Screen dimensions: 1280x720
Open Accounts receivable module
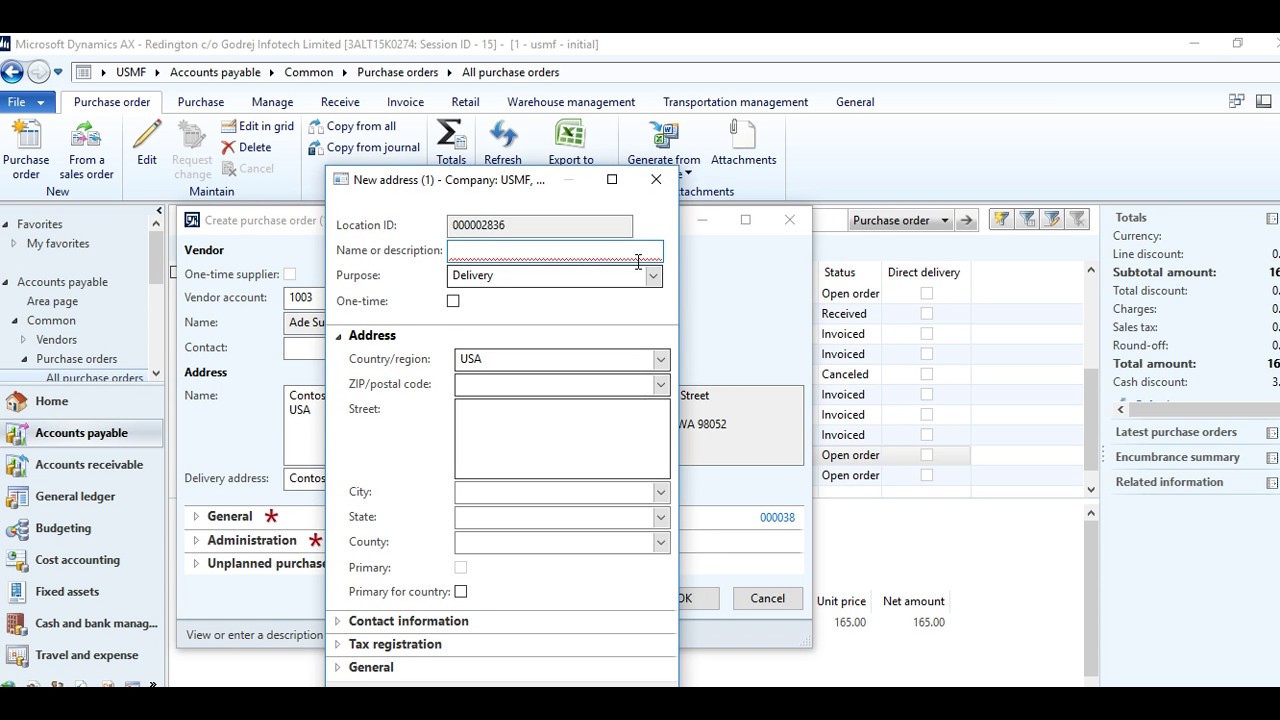[x=82, y=465]
